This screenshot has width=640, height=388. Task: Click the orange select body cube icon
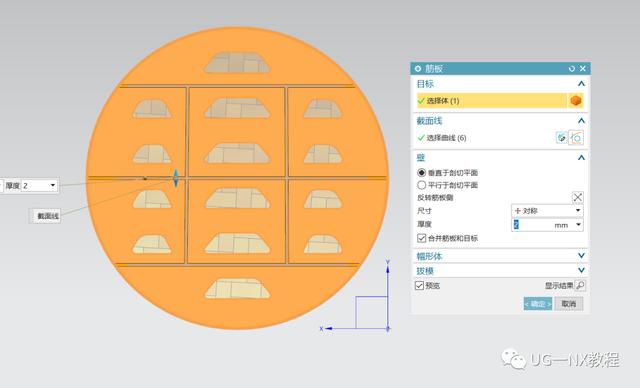point(576,100)
